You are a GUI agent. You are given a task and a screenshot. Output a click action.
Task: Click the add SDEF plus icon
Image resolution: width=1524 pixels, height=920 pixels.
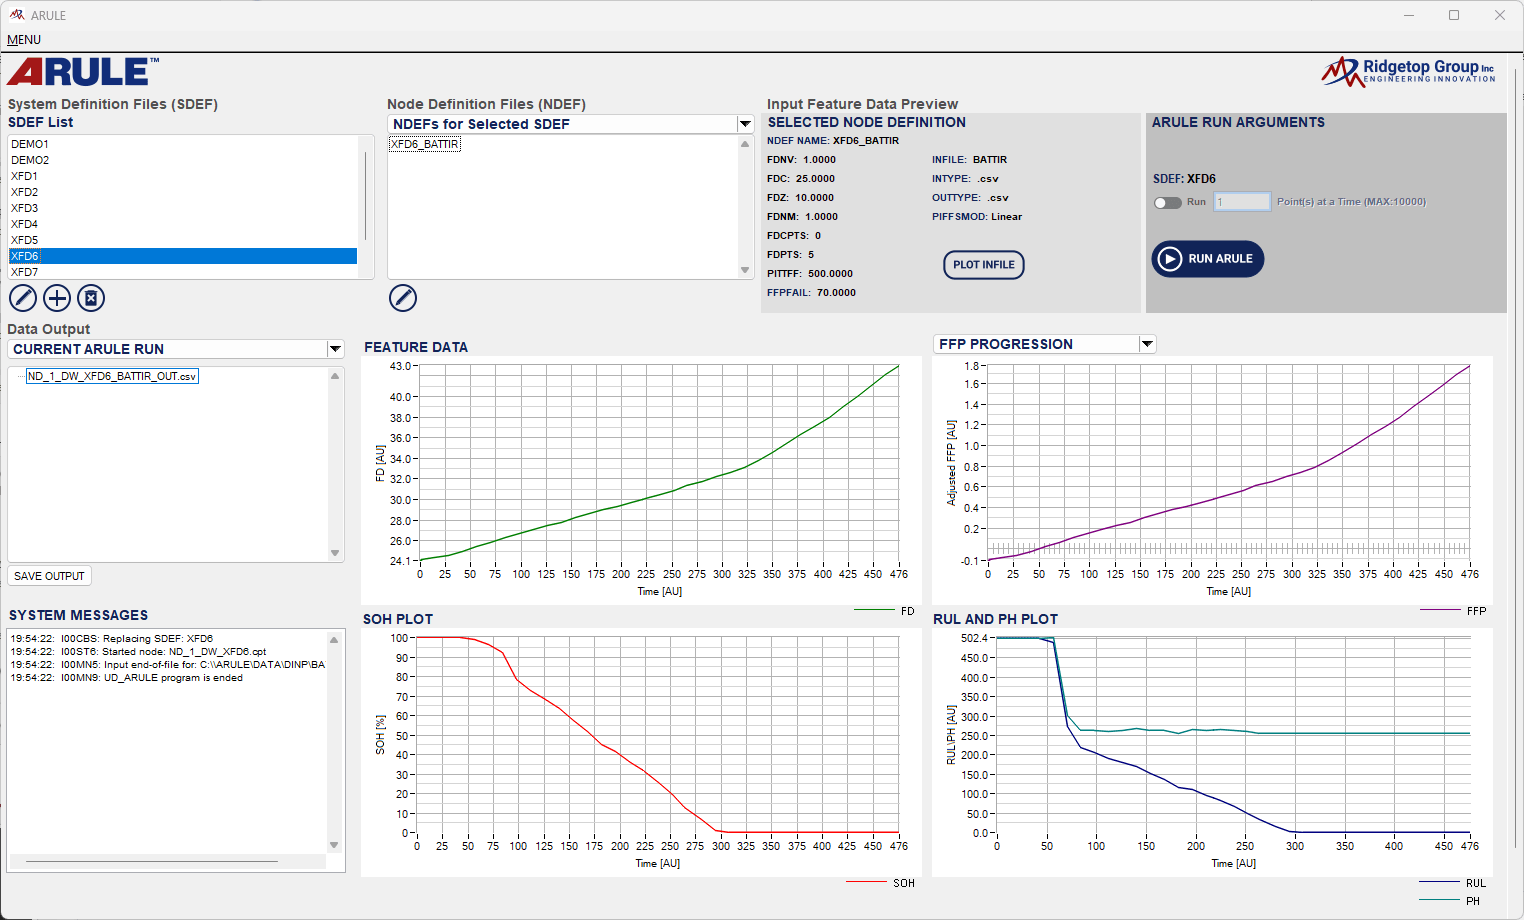click(x=57, y=298)
